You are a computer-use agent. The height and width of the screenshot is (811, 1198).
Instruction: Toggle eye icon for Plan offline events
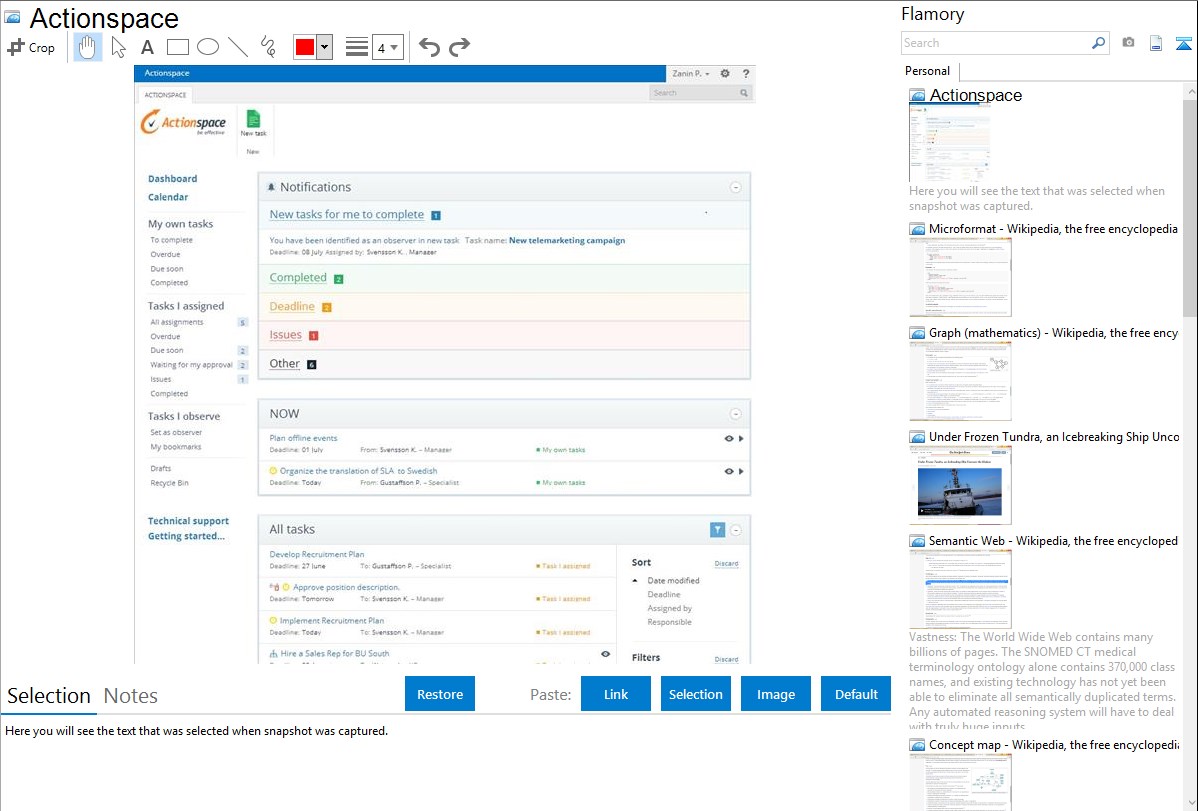coord(729,439)
